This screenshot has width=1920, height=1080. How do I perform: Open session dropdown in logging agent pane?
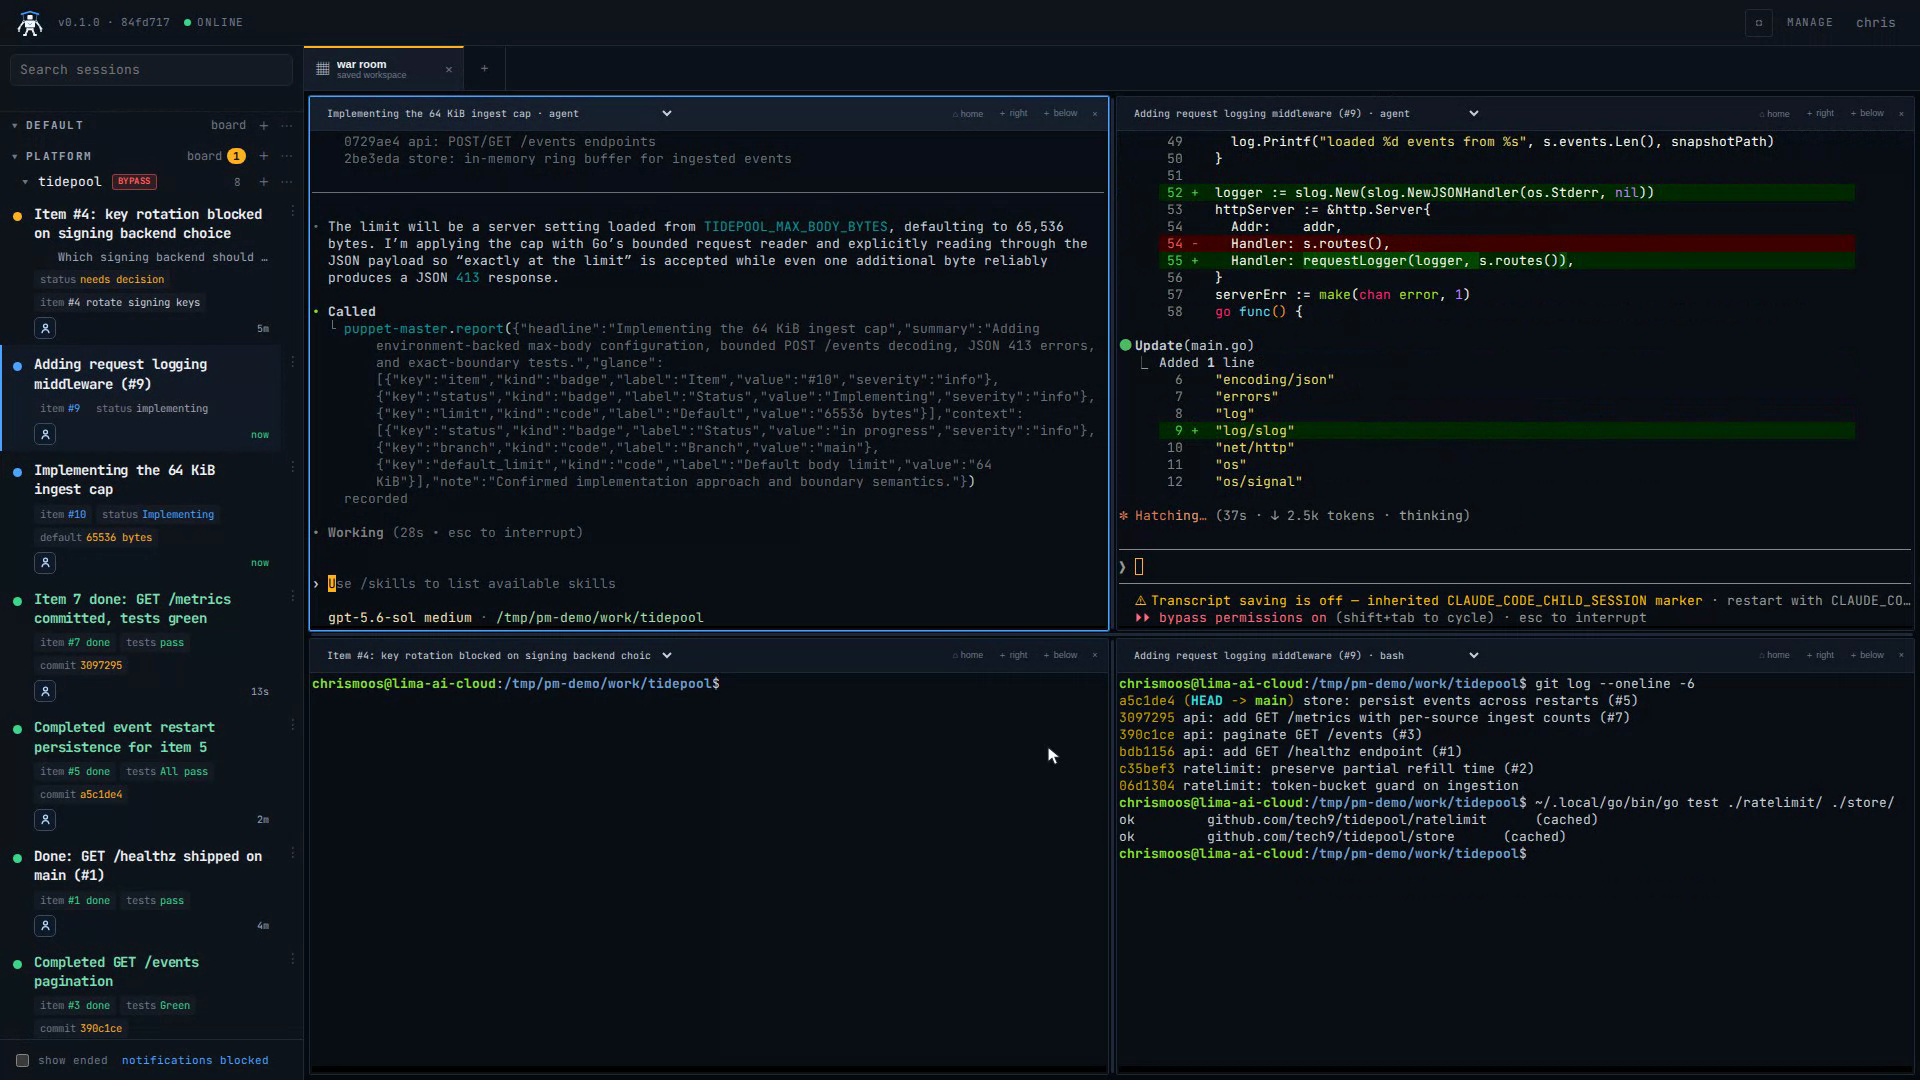pyautogui.click(x=1474, y=114)
